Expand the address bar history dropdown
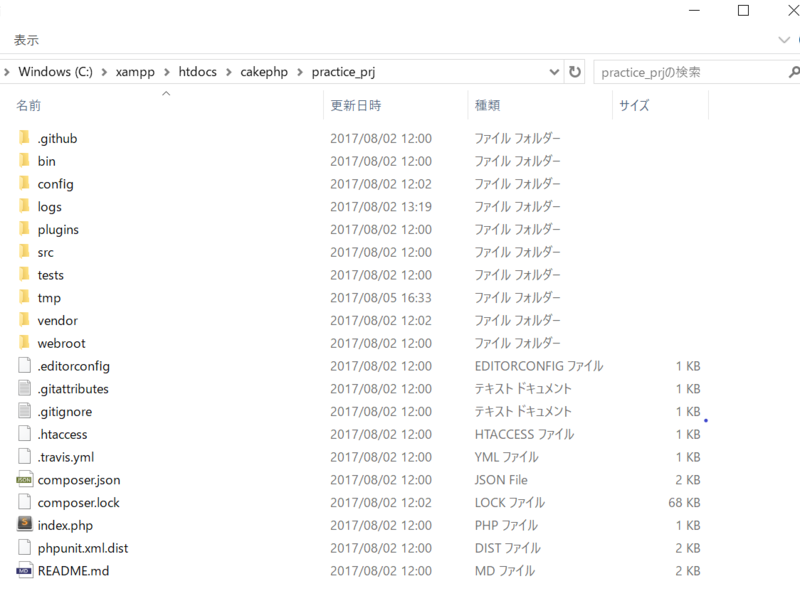The width and height of the screenshot is (800, 591). [553, 71]
